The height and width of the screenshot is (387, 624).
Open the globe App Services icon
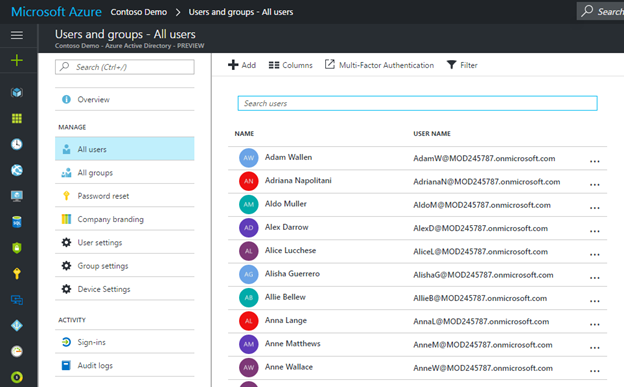(17, 170)
